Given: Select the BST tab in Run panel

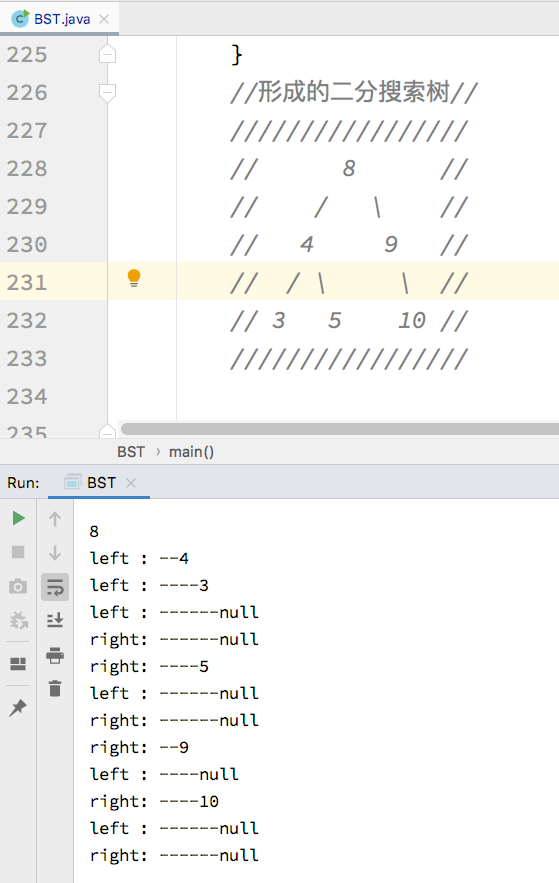Looking at the screenshot, I should click(99, 483).
